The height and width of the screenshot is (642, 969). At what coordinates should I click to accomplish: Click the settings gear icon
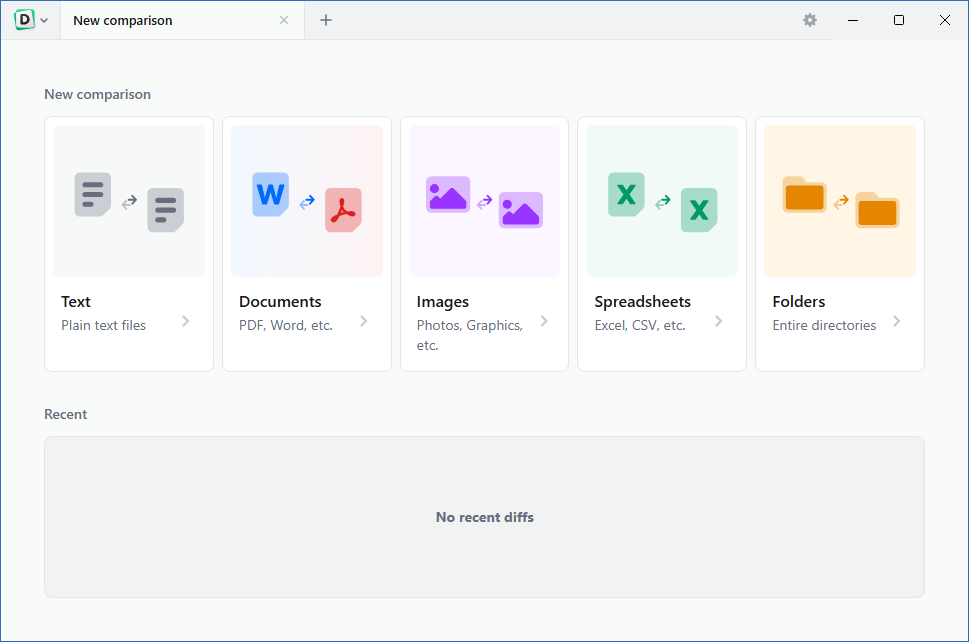click(810, 20)
